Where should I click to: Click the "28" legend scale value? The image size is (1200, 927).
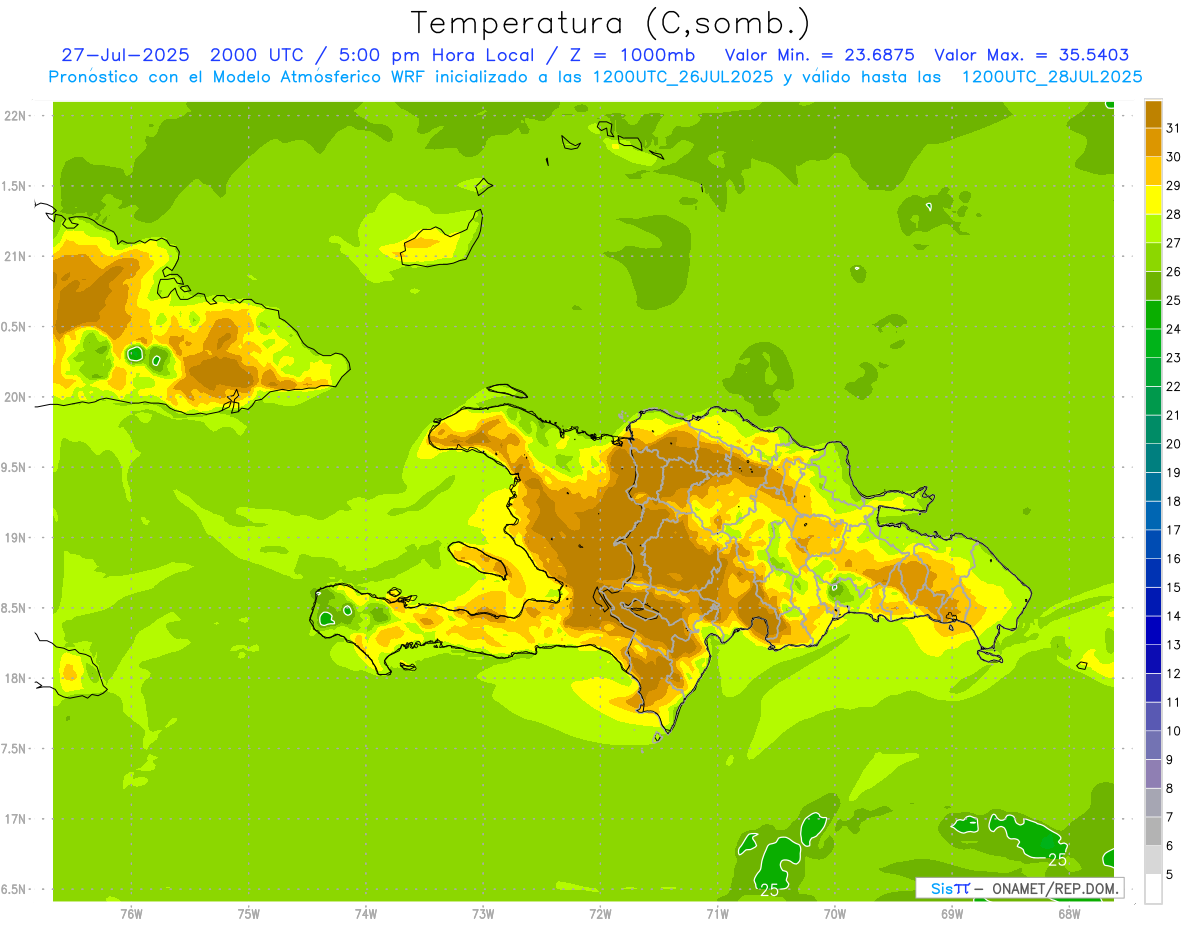click(1174, 214)
